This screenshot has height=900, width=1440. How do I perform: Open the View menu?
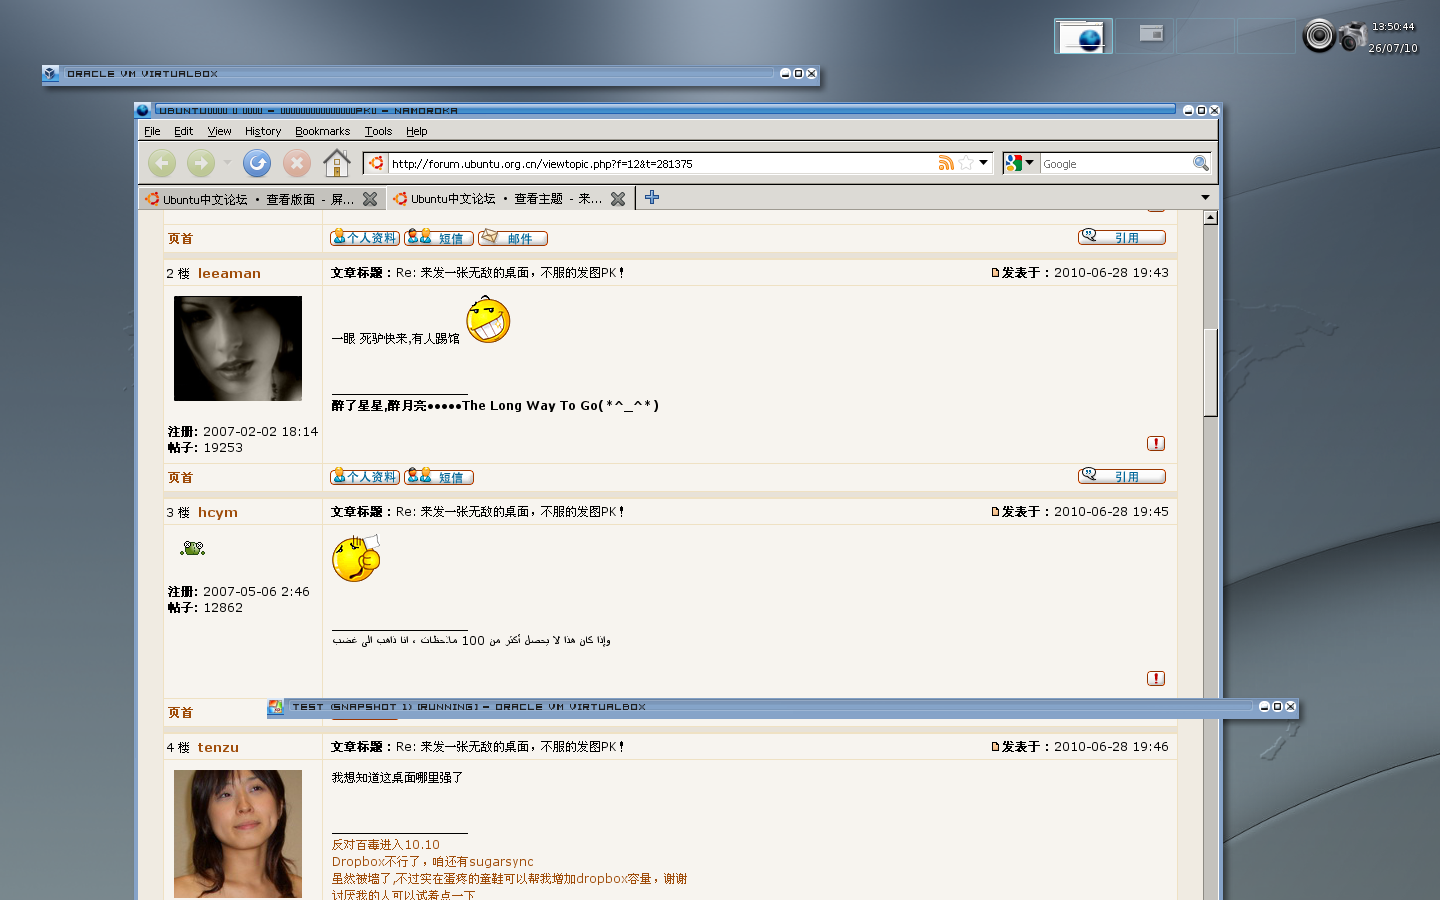point(219,131)
